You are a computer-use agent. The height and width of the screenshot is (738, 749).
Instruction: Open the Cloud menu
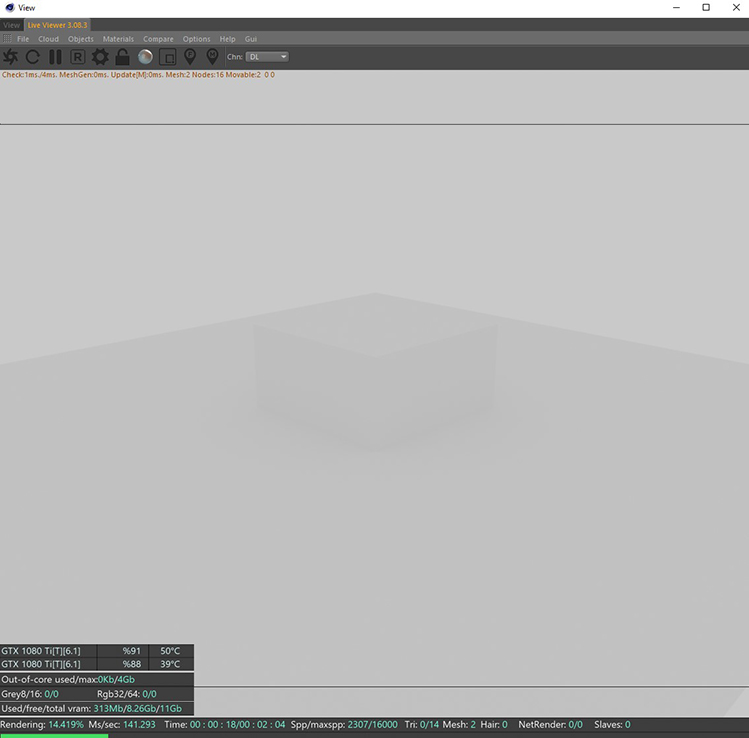click(48, 39)
